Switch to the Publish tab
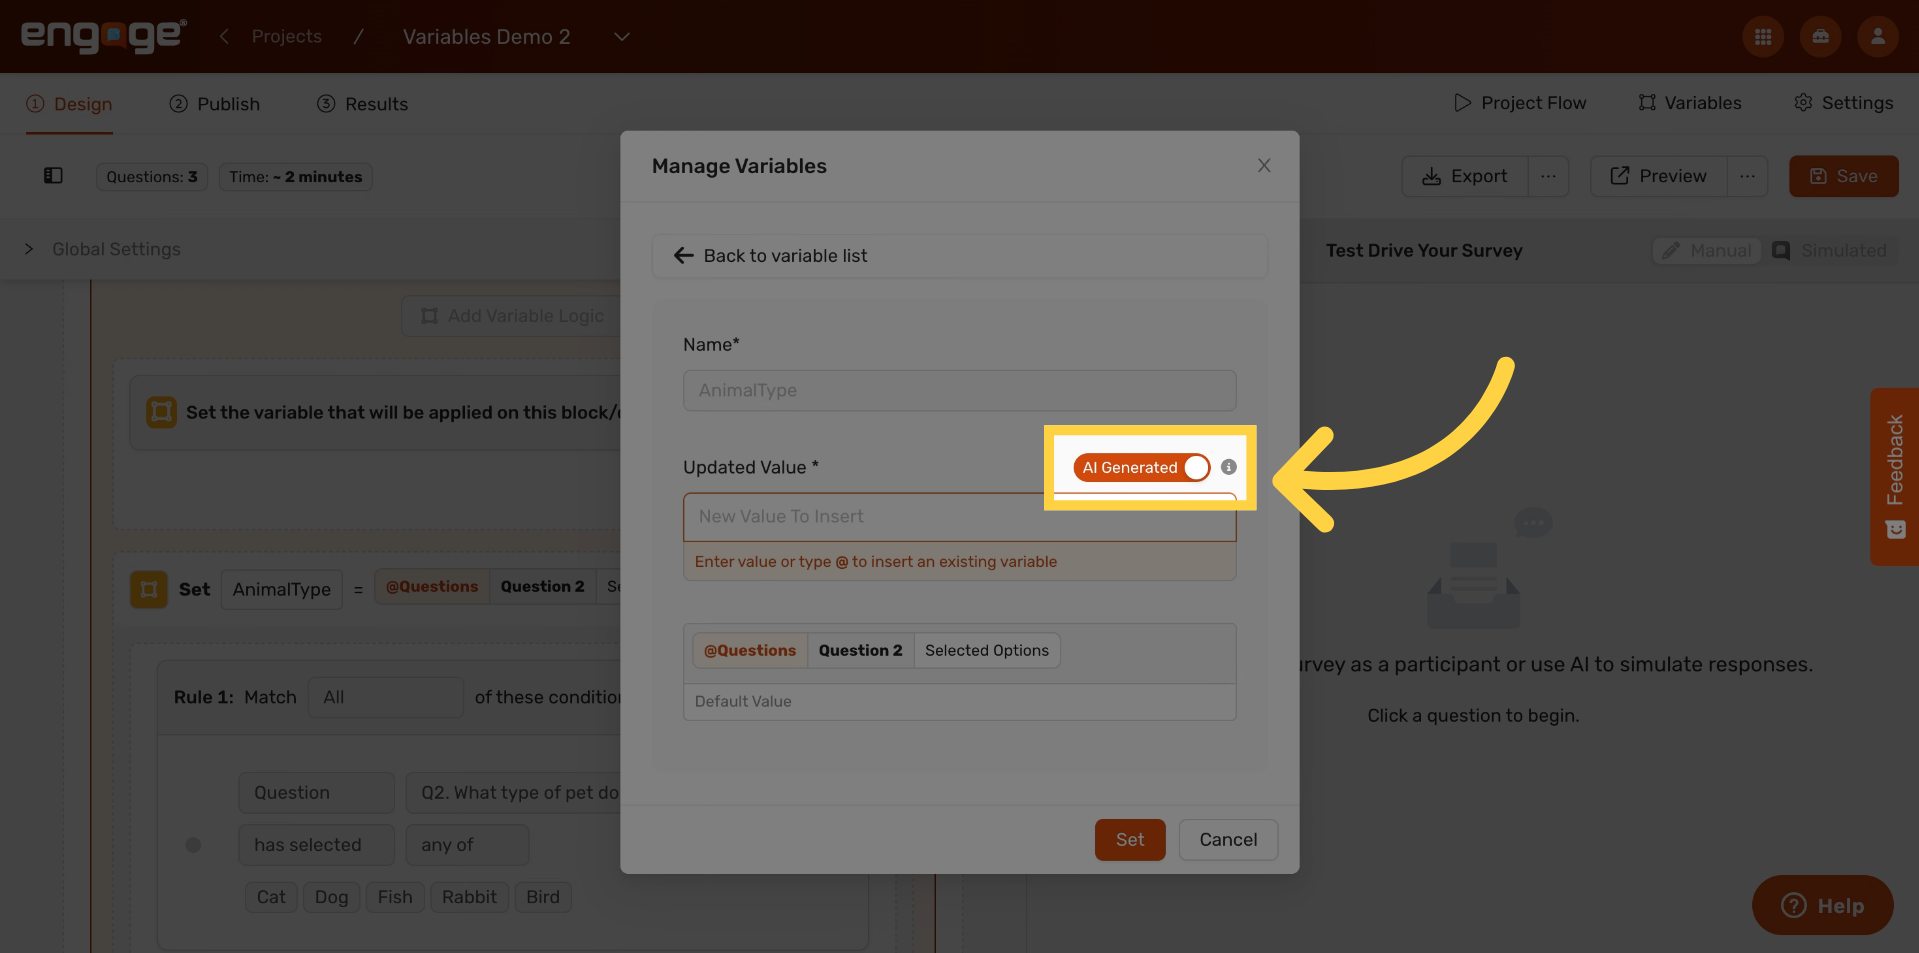 coord(215,104)
